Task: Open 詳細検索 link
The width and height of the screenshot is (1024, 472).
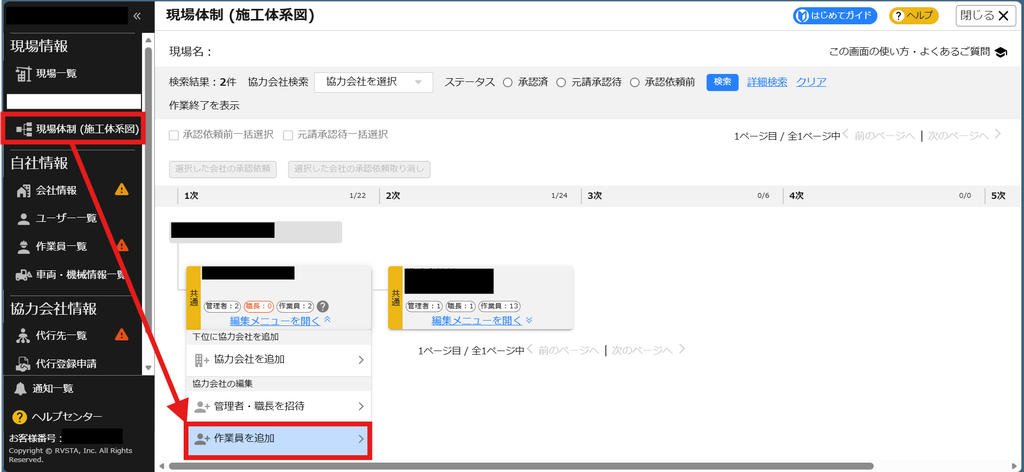Action: click(x=767, y=82)
